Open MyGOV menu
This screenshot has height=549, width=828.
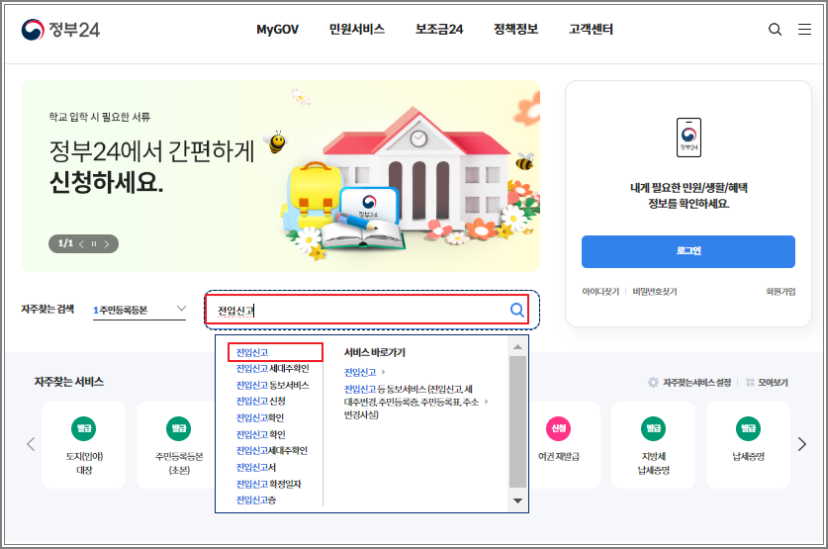click(277, 30)
